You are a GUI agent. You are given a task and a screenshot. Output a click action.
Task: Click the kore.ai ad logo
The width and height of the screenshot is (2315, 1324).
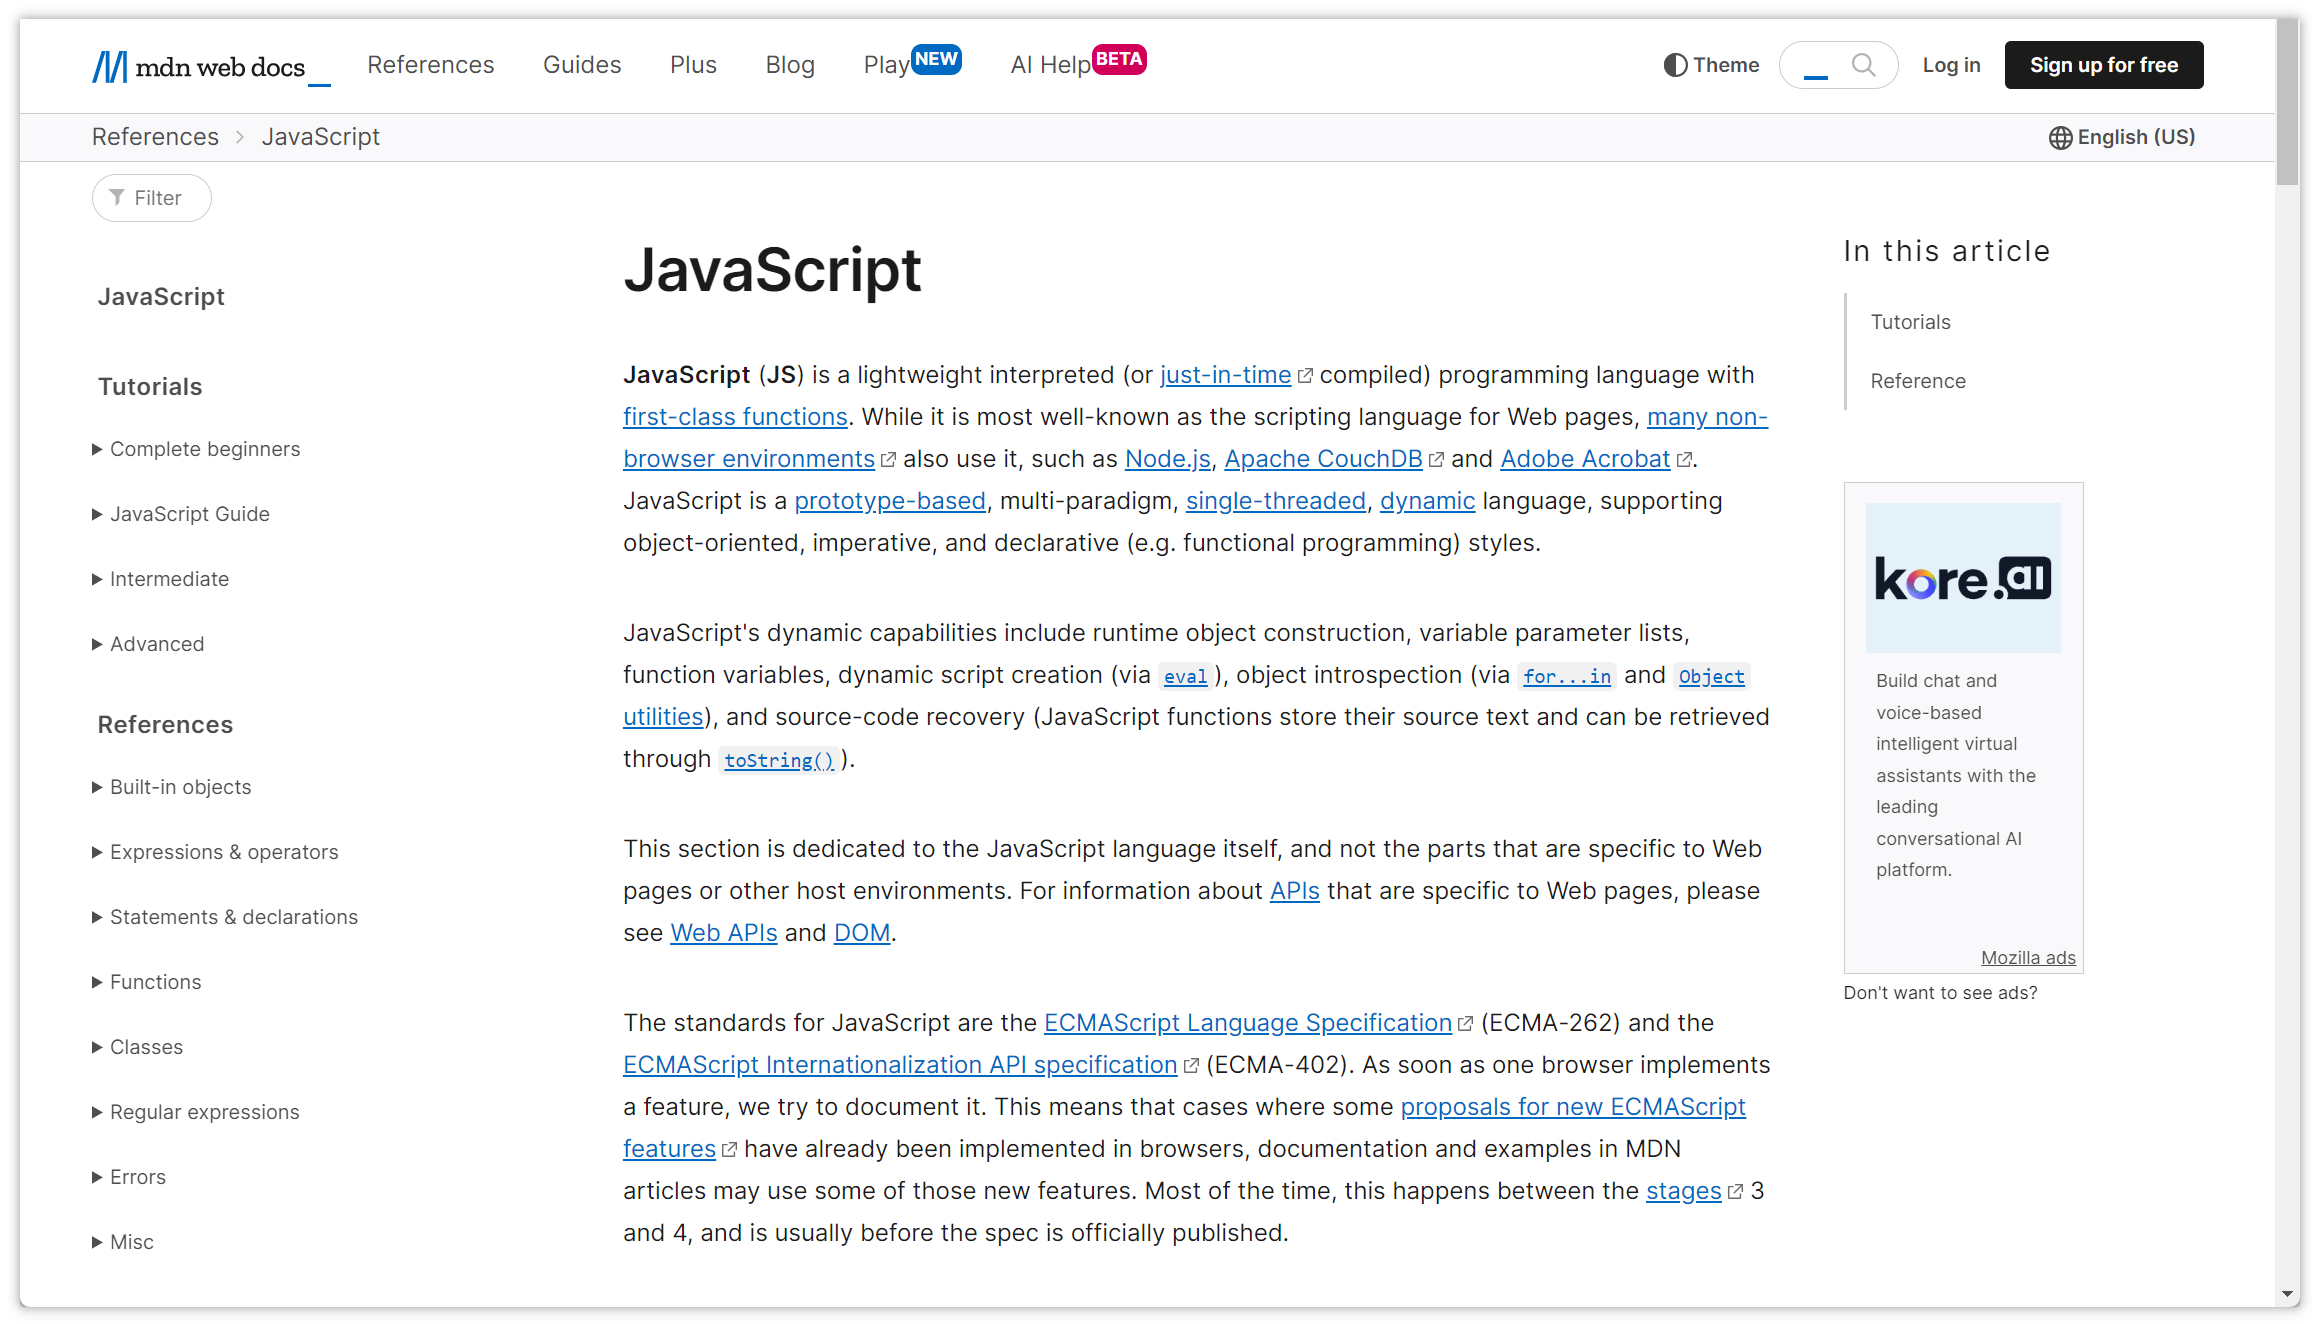point(1962,578)
